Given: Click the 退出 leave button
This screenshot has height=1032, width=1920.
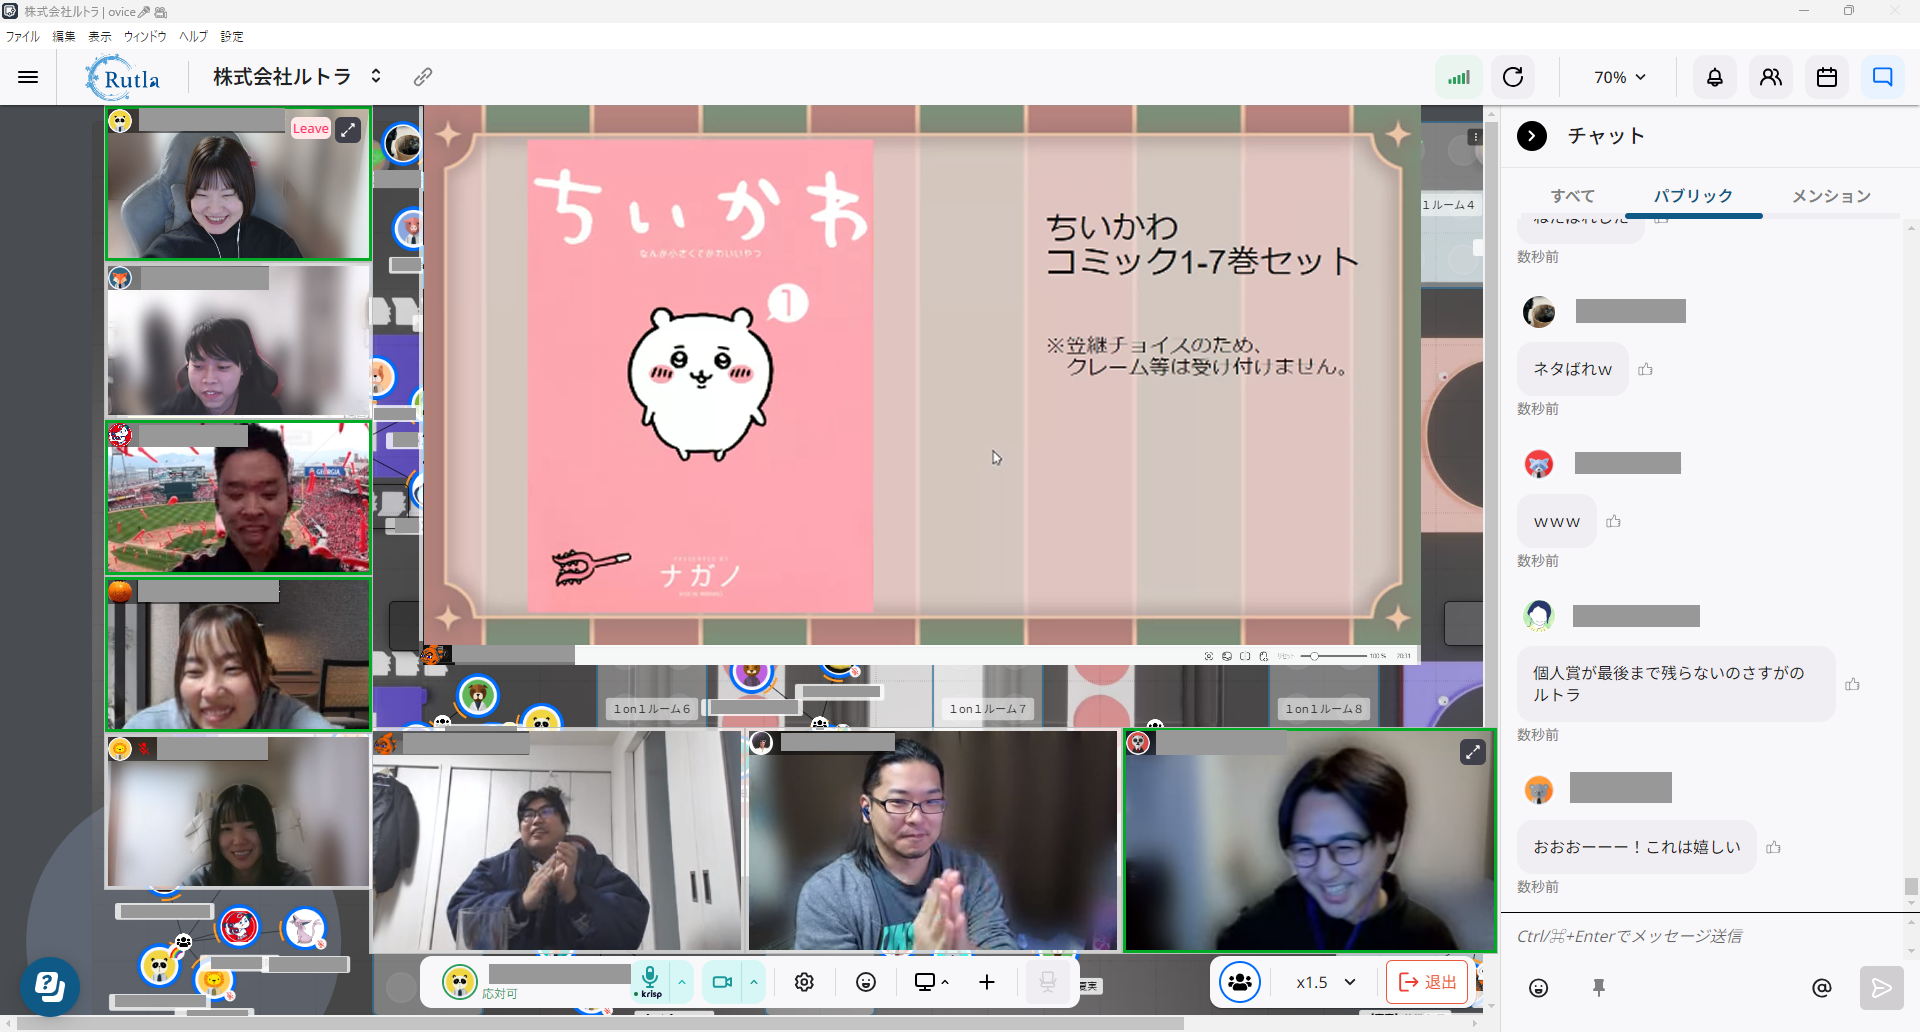Looking at the screenshot, I should (1427, 982).
